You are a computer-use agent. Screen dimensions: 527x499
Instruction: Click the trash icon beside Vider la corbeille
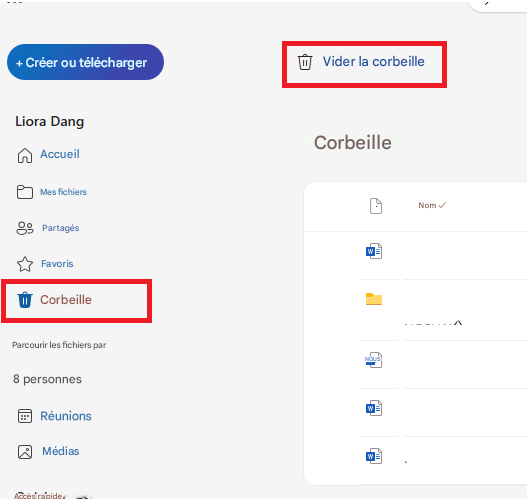pos(305,62)
